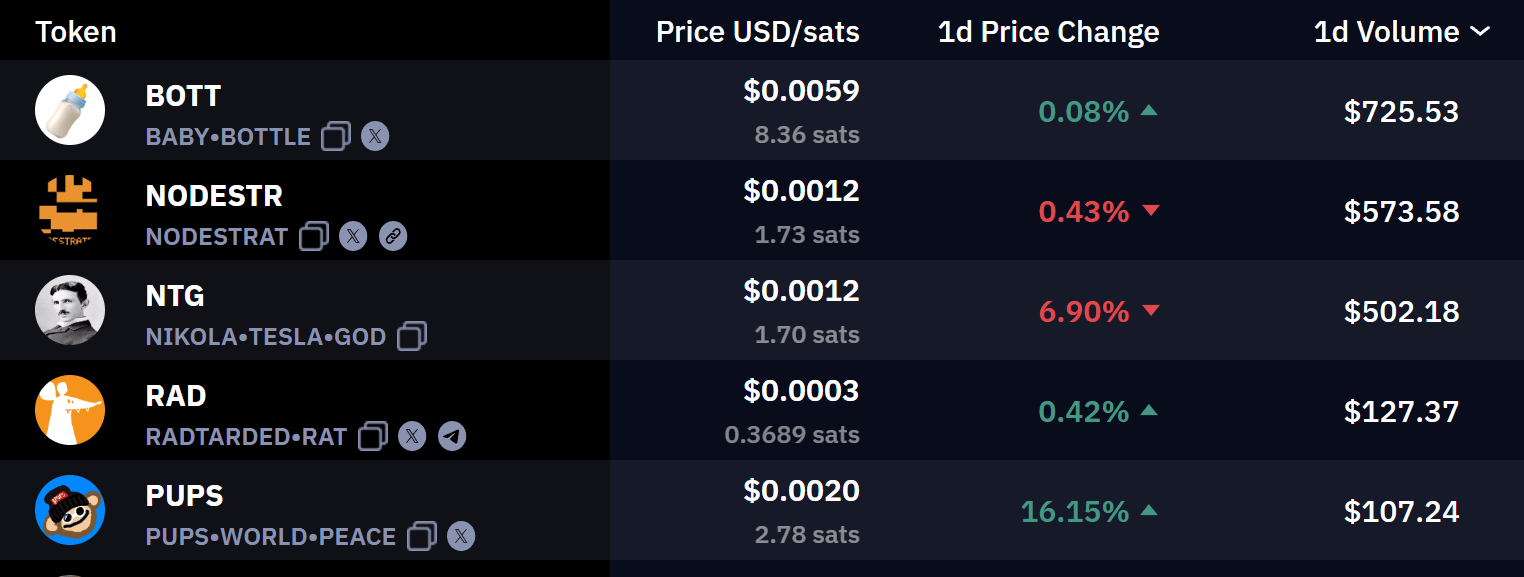1524x577 pixels.
Task: Click the Nikola Tesla portrait avatar
Action: [x=70, y=310]
